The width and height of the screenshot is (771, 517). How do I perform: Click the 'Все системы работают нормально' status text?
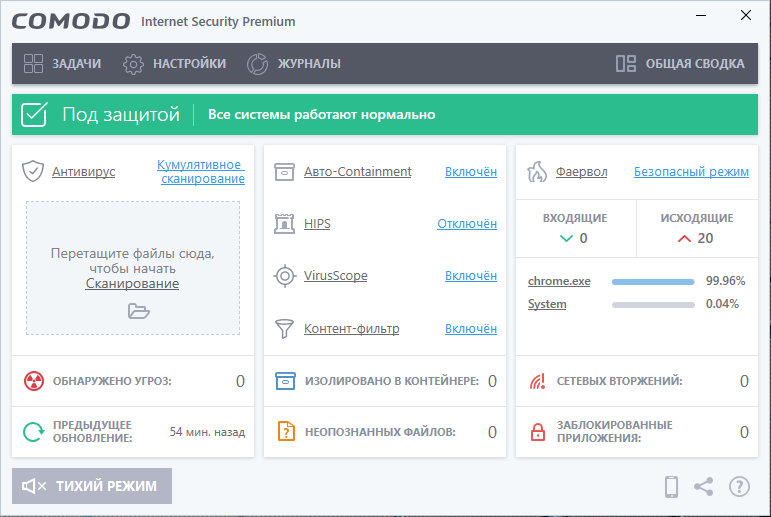coord(322,115)
